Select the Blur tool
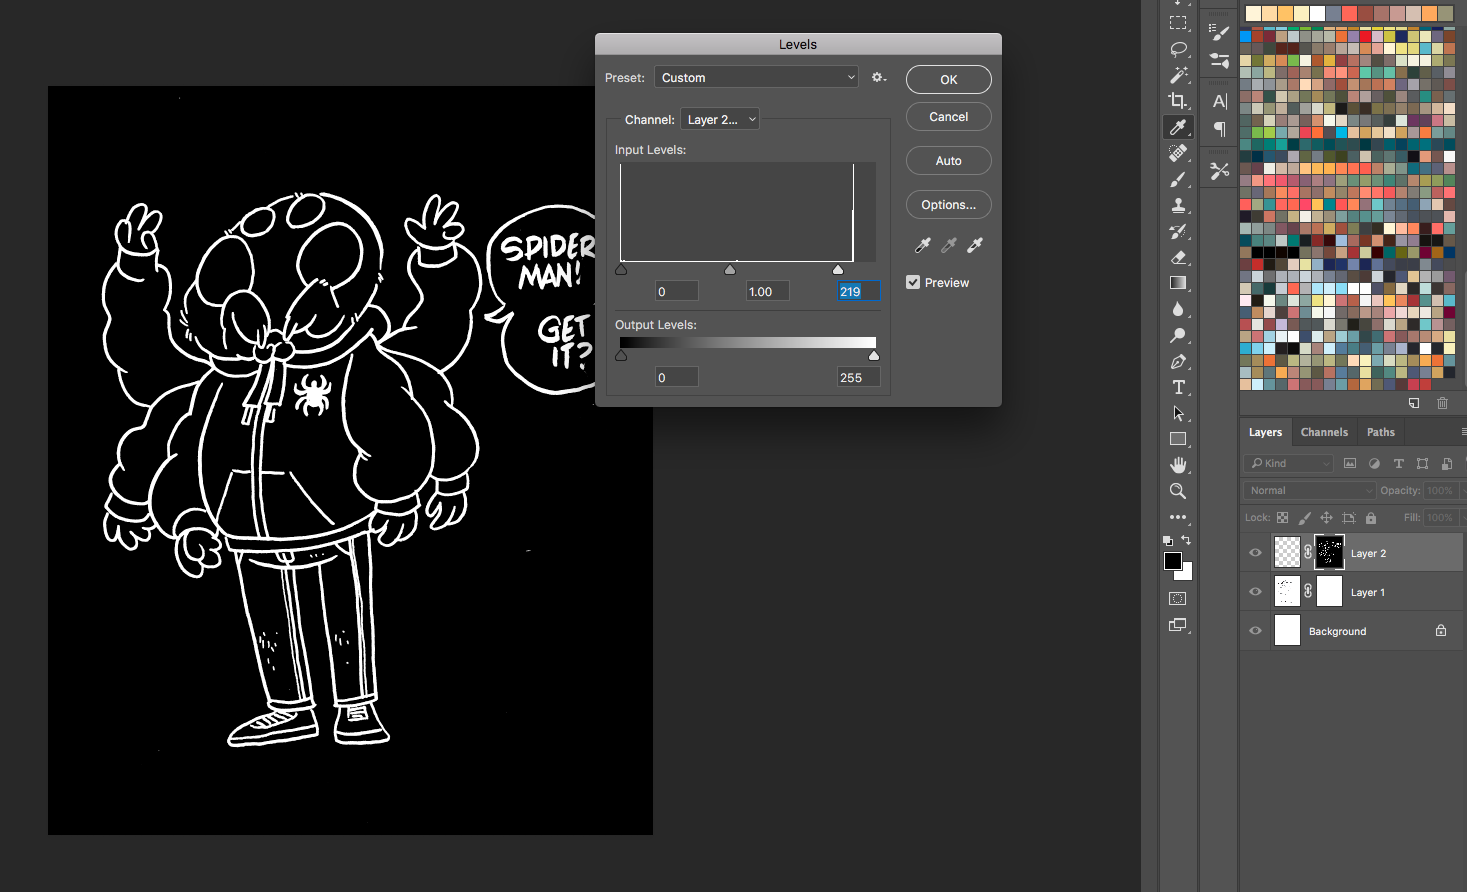Viewport: 1467px width, 892px height. pyautogui.click(x=1178, y=309)
